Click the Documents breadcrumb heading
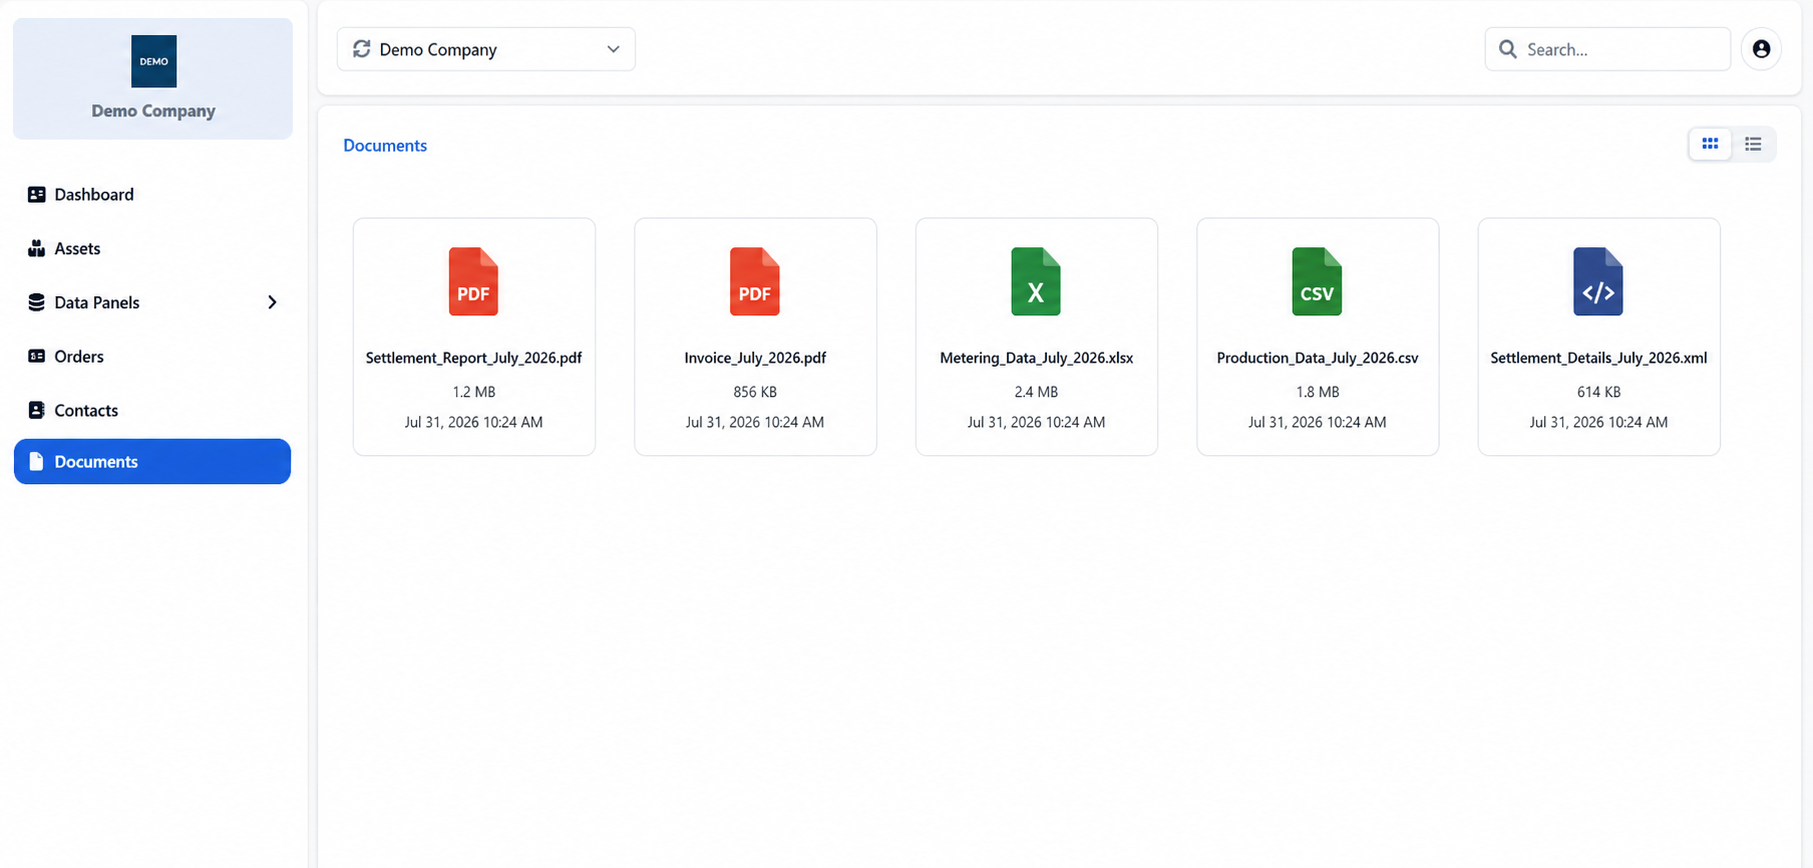 pos(385,145)
